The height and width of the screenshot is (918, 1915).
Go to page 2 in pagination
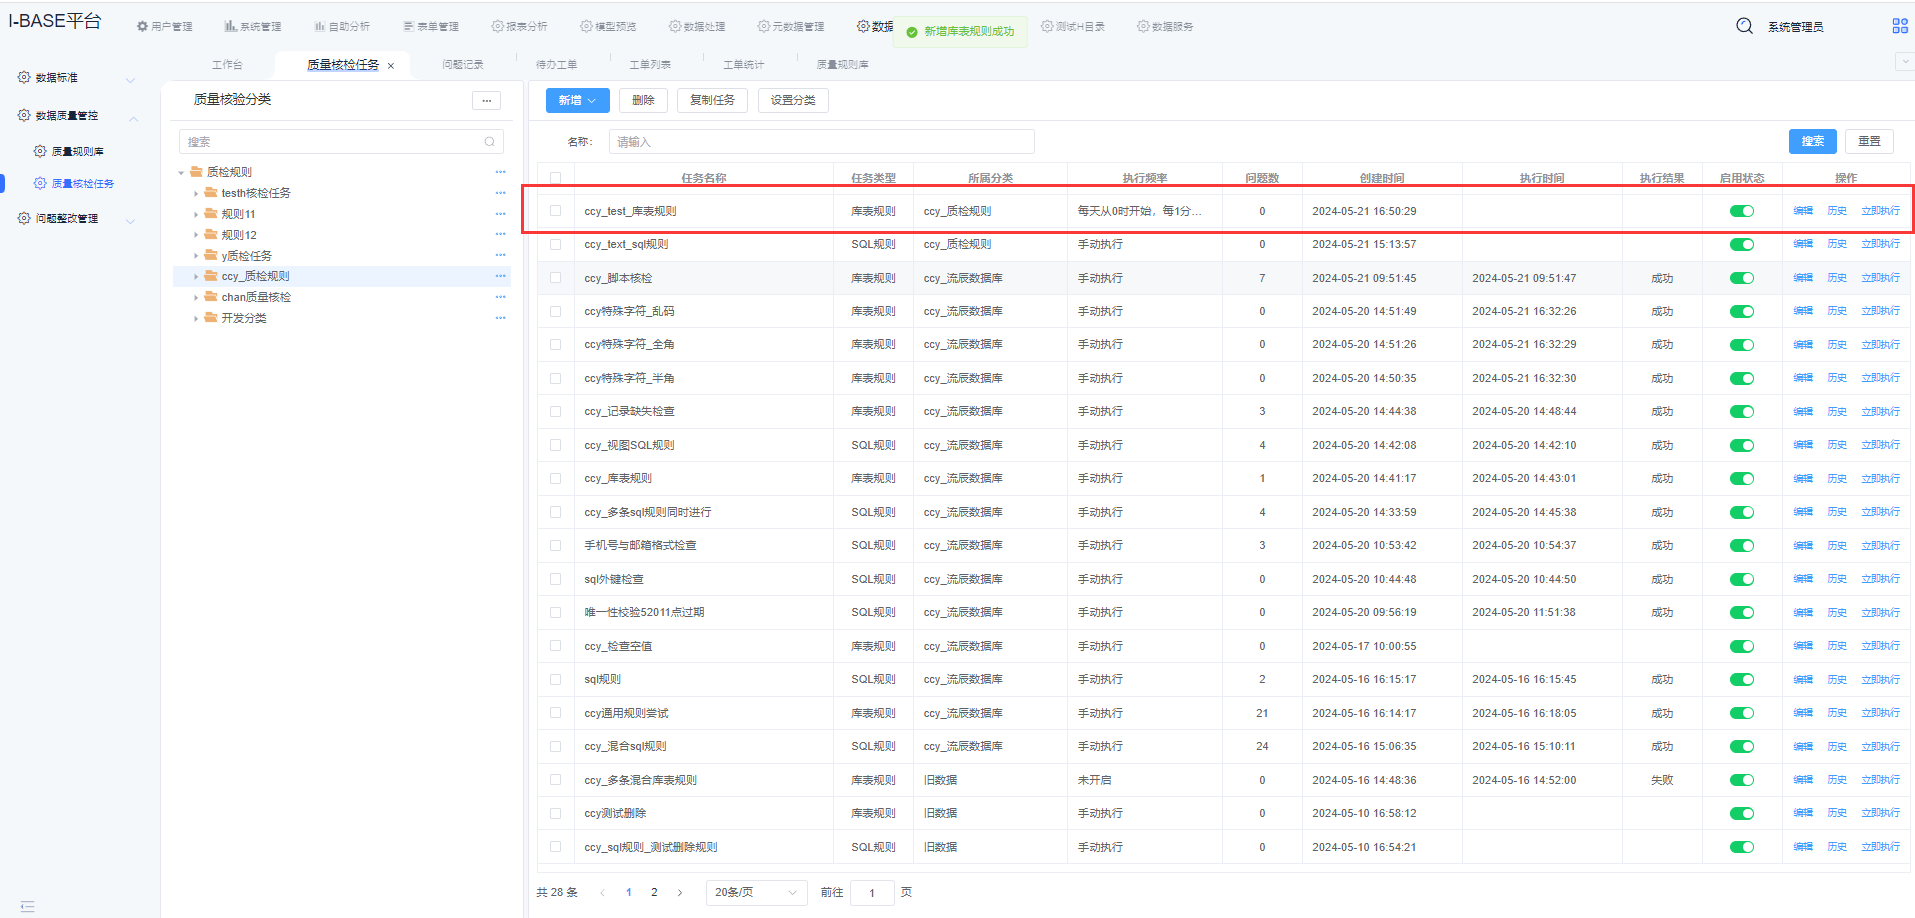(x=654, y=892)
